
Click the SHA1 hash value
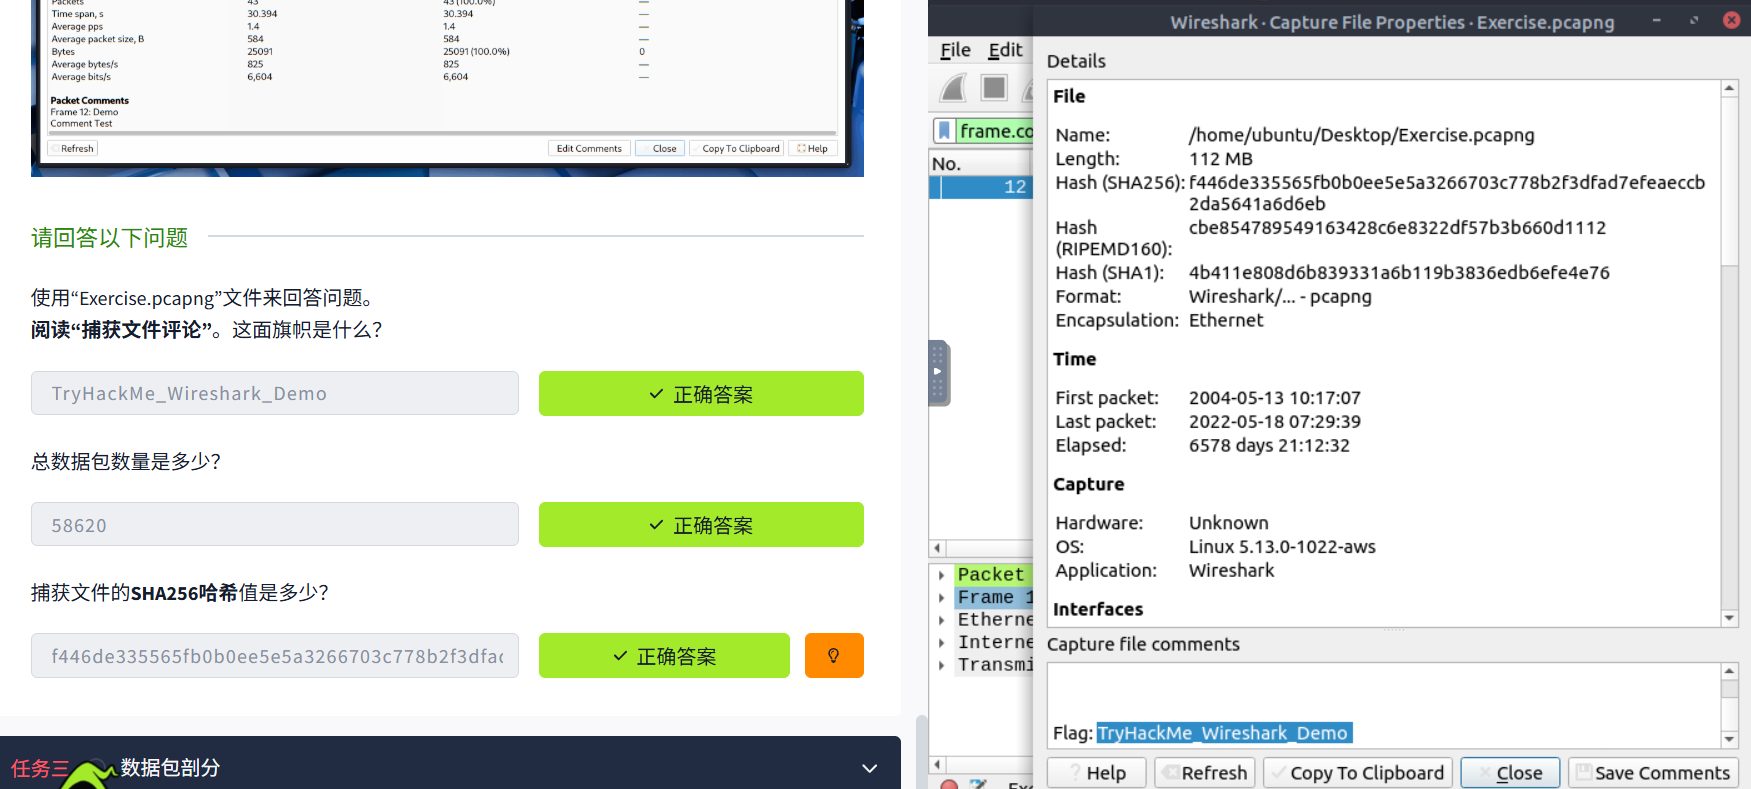pyautogui.click(x=1399, y=273)
